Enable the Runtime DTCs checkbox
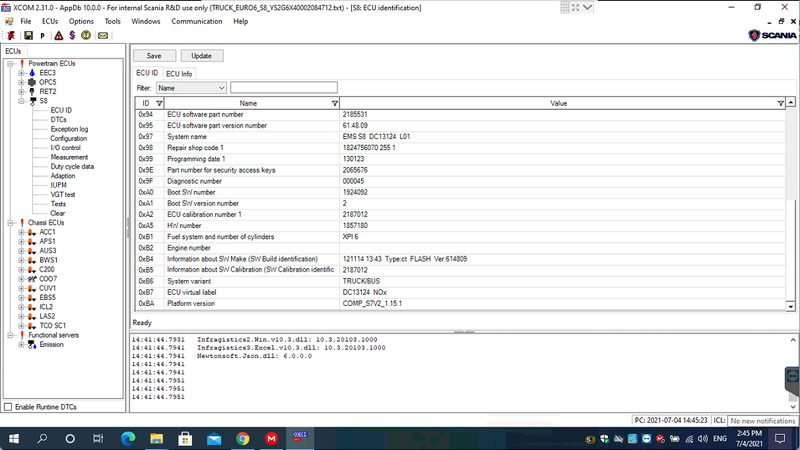Image resolution: width=800 pixels, height=450 pixels. (8, 407)
